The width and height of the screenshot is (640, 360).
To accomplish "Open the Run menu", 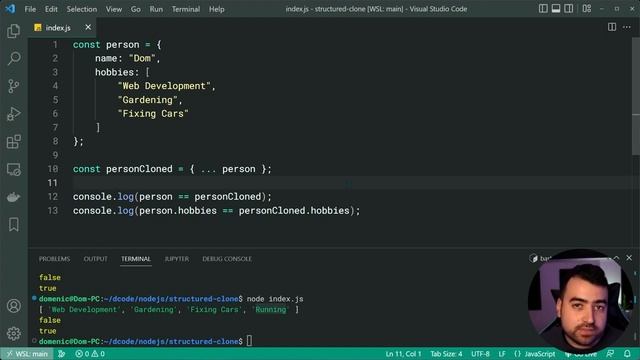I will tap(156, 9).
